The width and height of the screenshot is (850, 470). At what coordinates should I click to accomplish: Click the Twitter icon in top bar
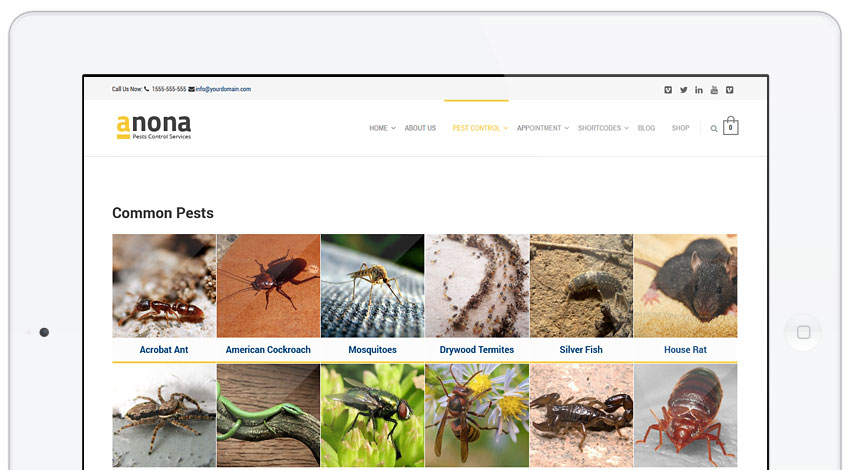tap(684, 90)
